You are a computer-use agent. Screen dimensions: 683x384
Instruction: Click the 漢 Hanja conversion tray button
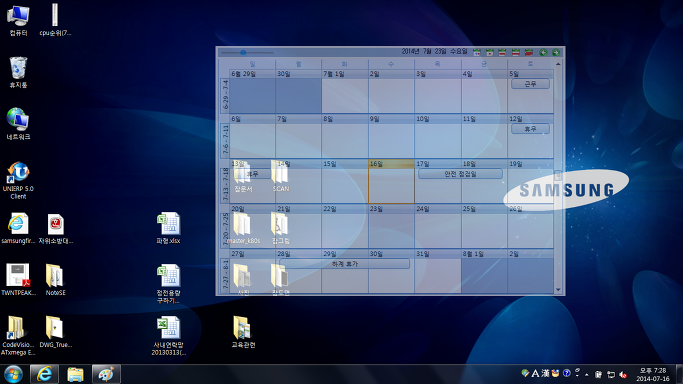(545, 373)
